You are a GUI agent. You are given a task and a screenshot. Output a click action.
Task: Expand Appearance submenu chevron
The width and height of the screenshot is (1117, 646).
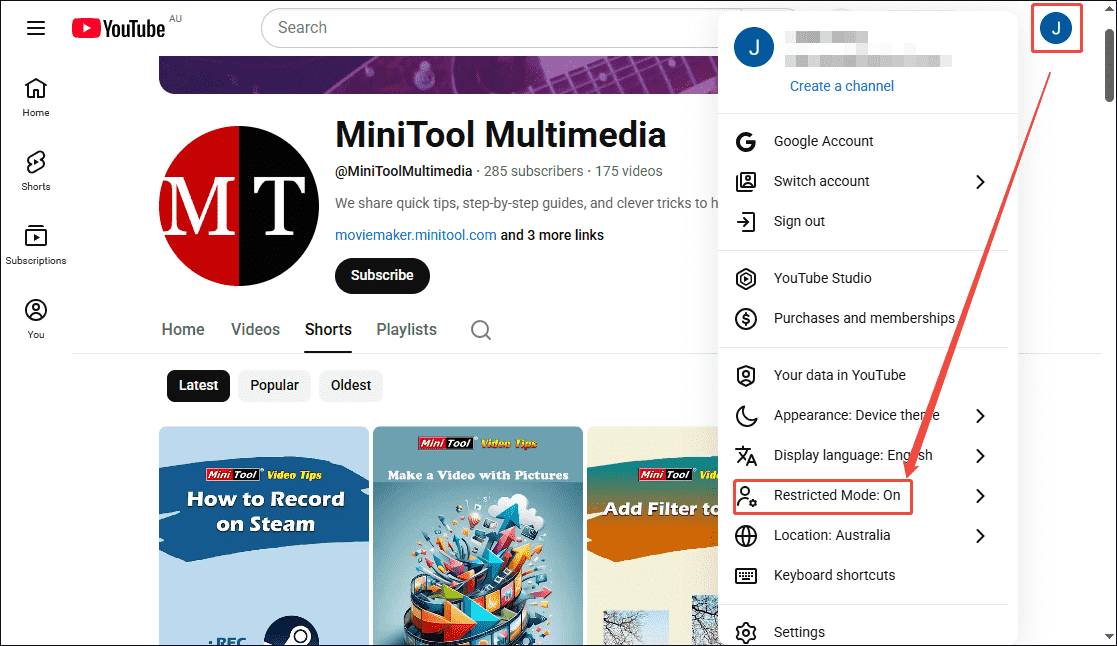click(x=980, y=415)
